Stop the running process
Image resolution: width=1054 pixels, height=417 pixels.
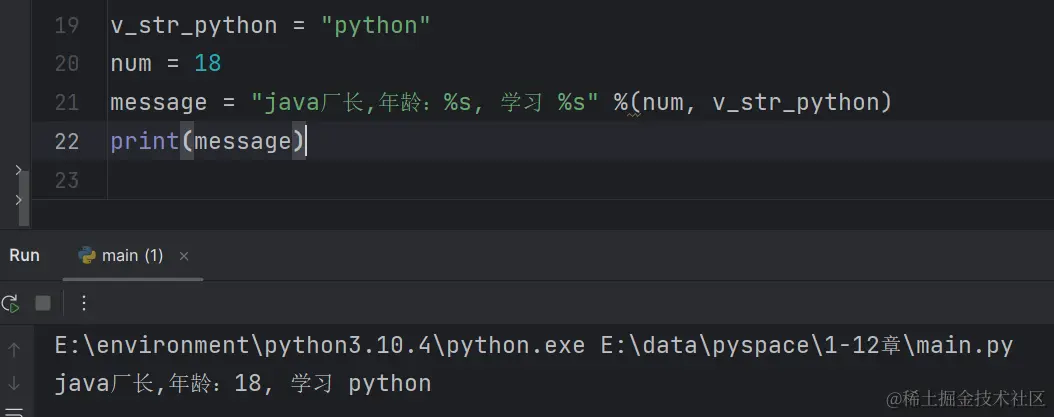(43, 304)
